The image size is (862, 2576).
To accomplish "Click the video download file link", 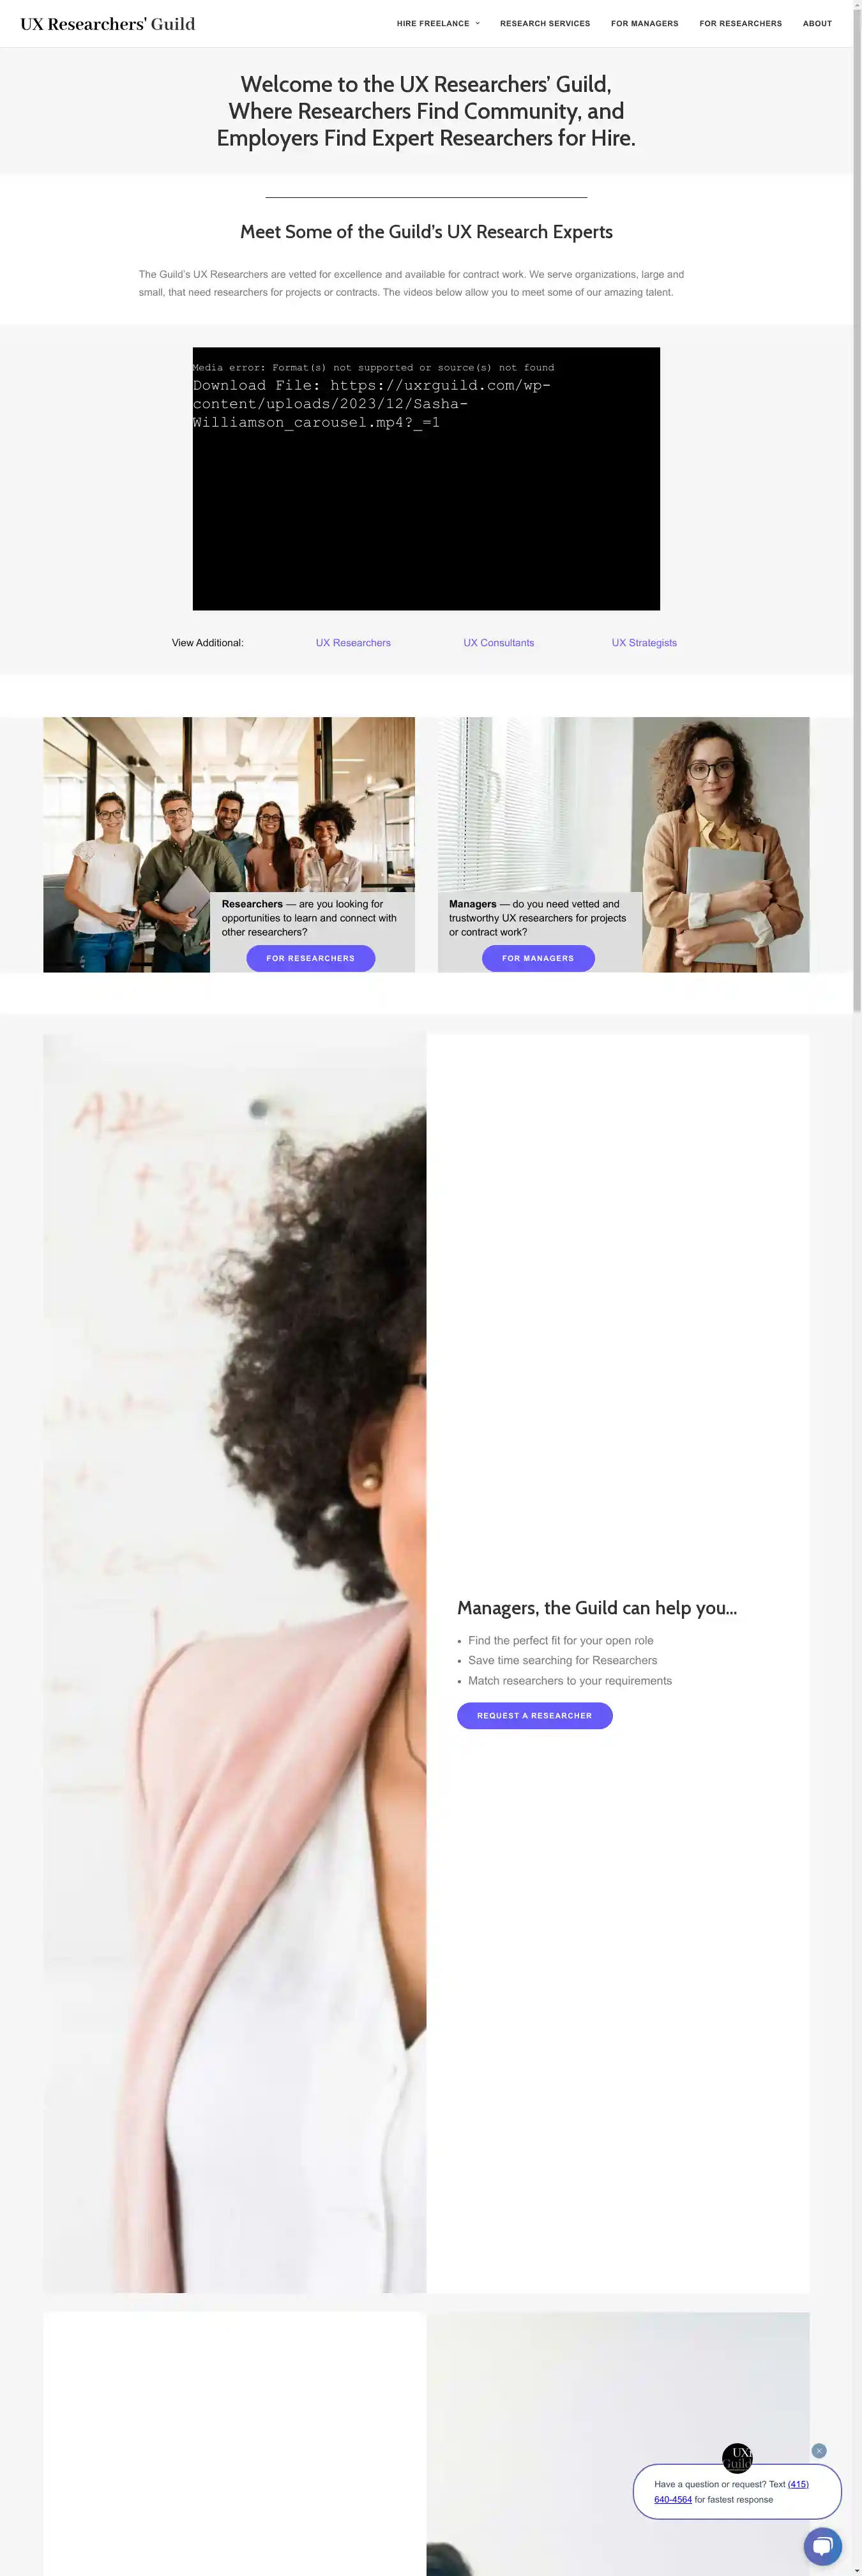I will (371, 404).
